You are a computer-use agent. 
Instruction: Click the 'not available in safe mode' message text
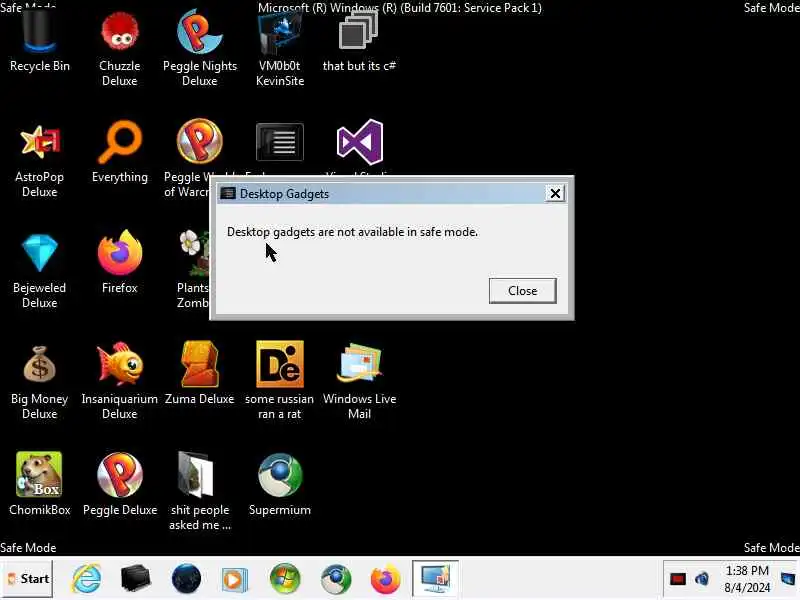tap(352, 232)
